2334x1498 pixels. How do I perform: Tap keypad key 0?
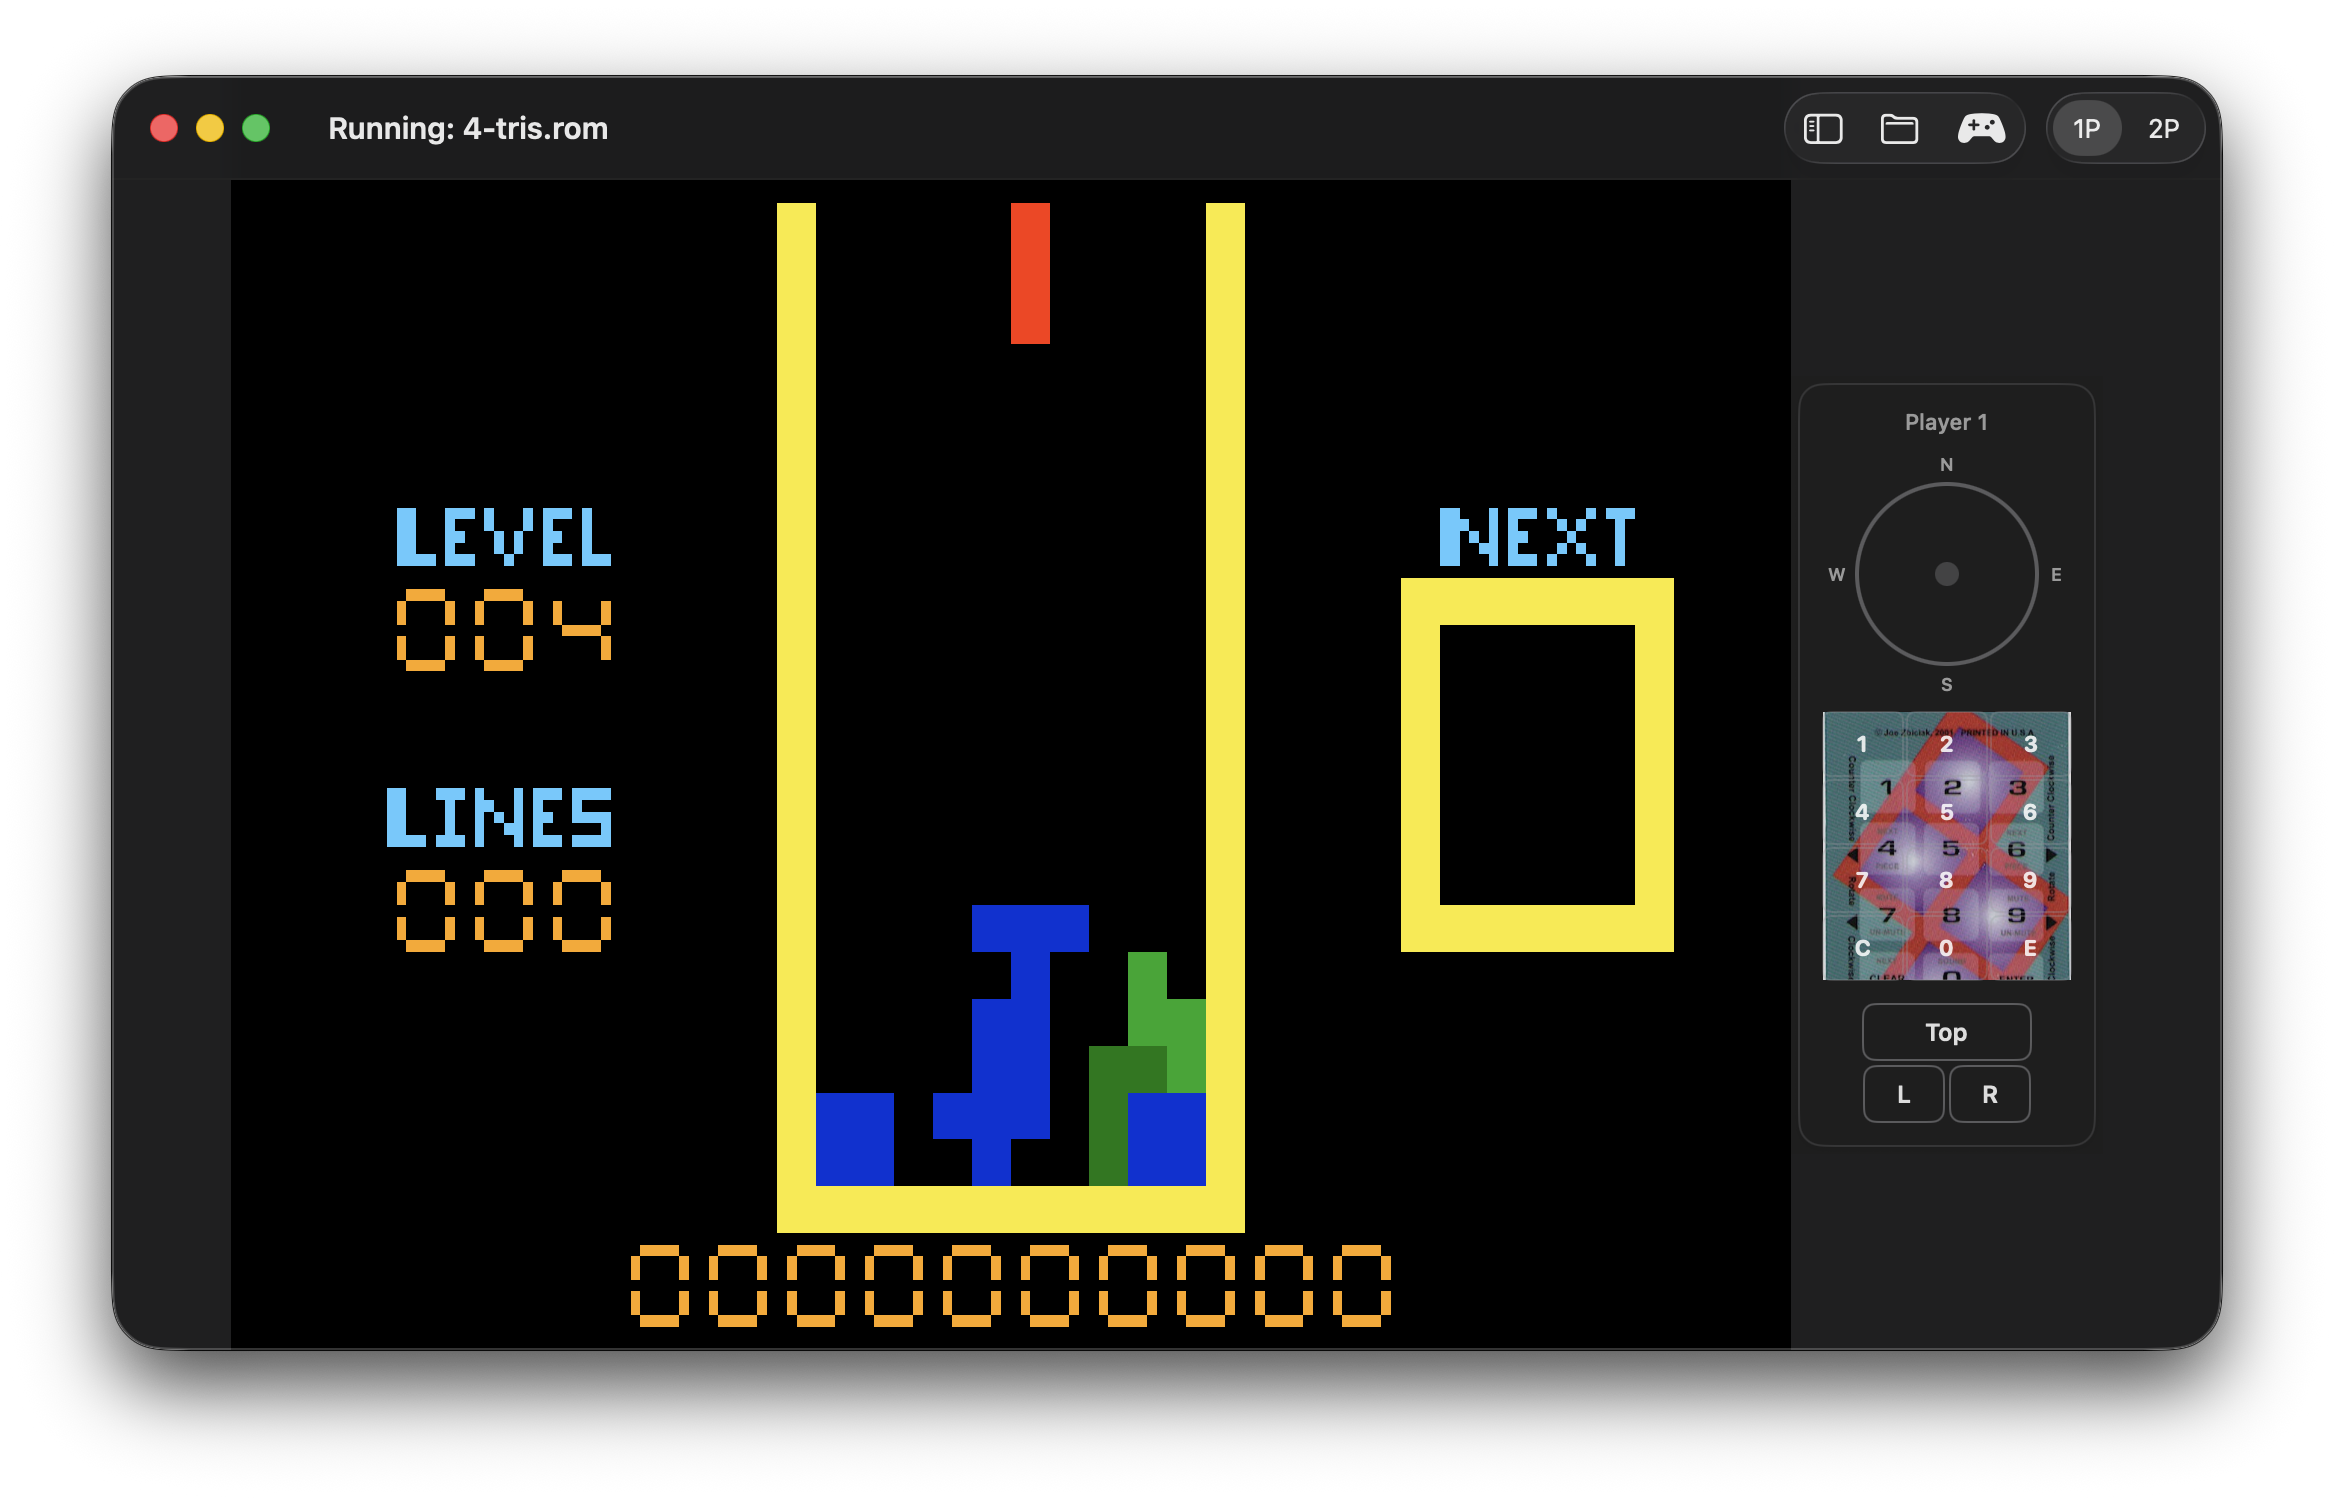1946,948
